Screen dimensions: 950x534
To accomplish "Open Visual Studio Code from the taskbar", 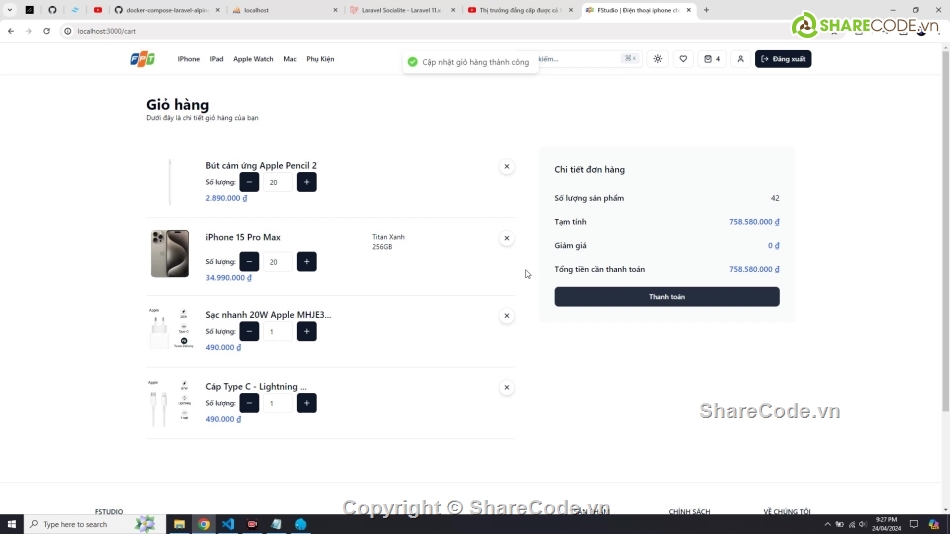I will [x=228, y=524].
